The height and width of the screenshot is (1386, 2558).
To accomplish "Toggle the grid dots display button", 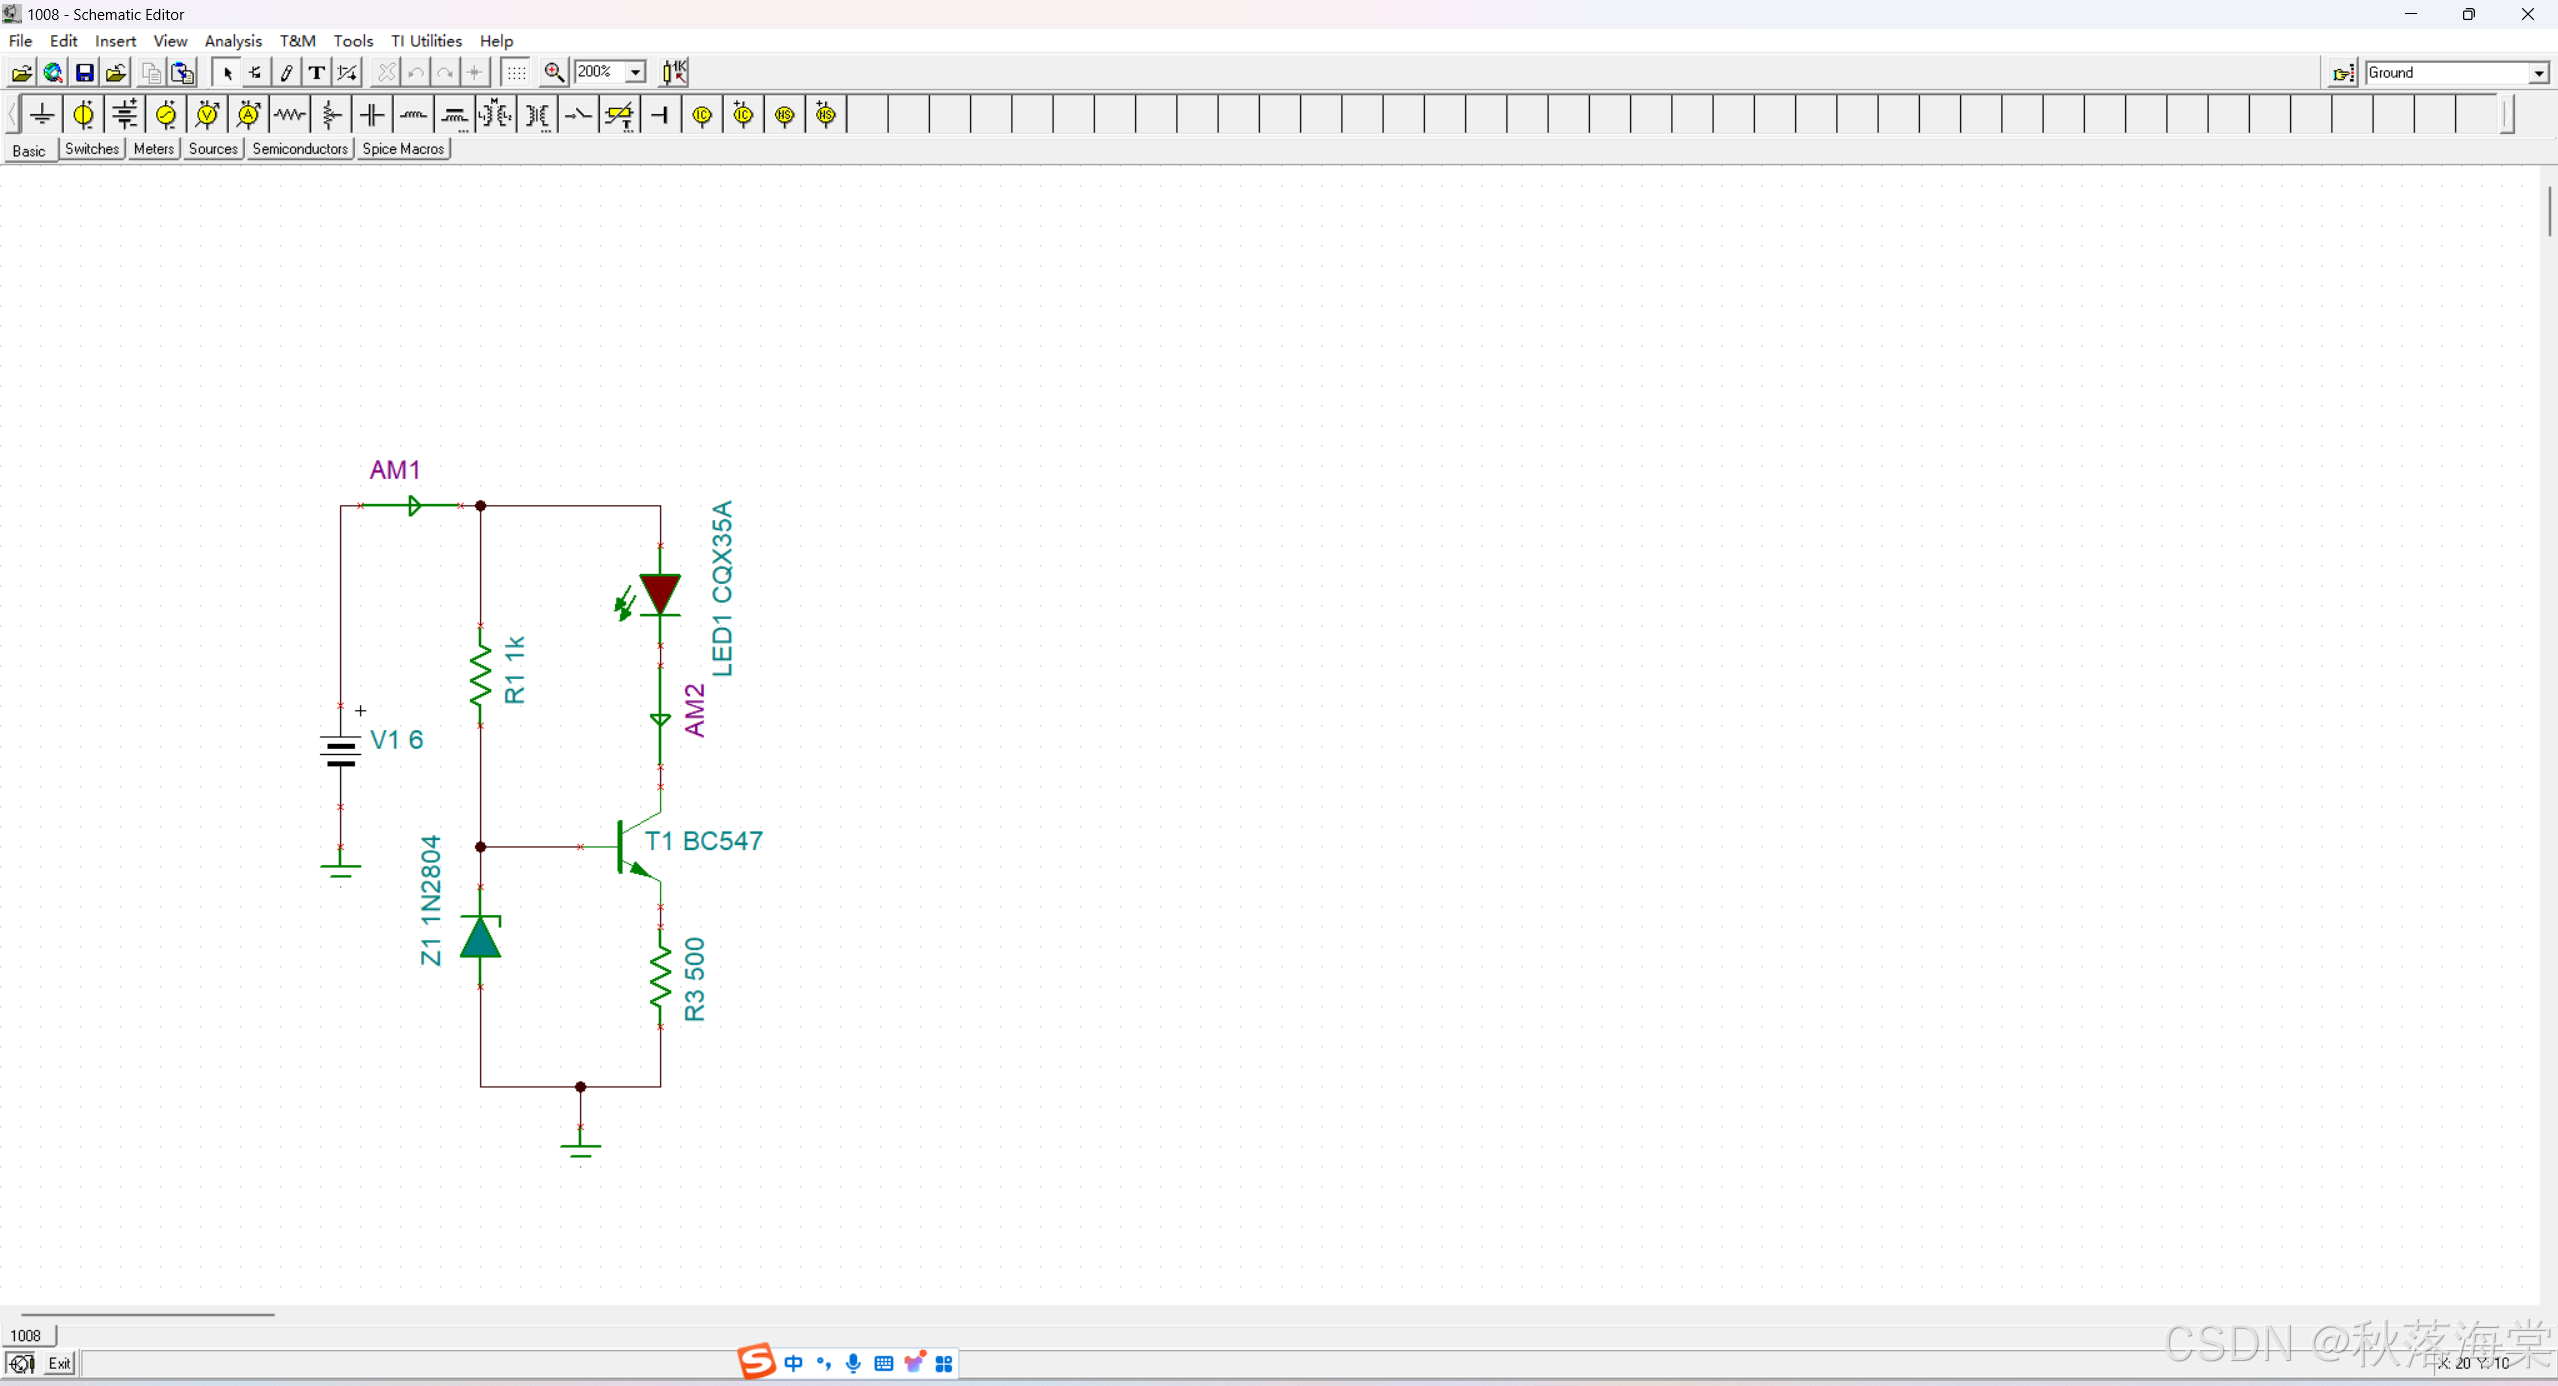I will (516, 72).
